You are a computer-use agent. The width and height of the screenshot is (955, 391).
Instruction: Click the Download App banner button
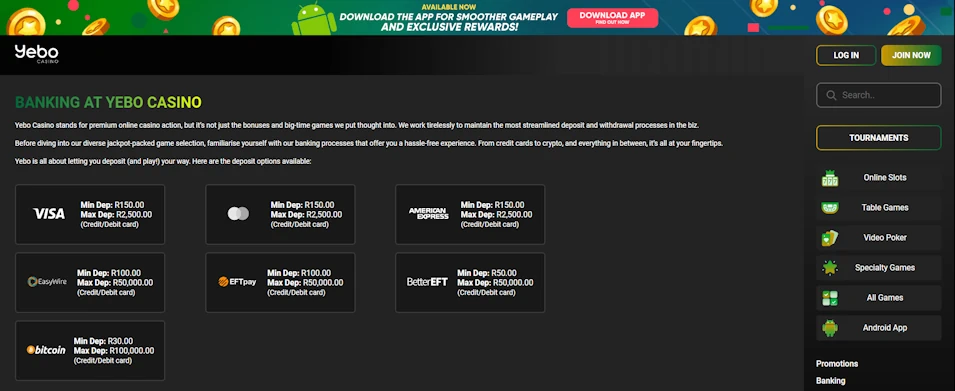(x=612, y=18)
